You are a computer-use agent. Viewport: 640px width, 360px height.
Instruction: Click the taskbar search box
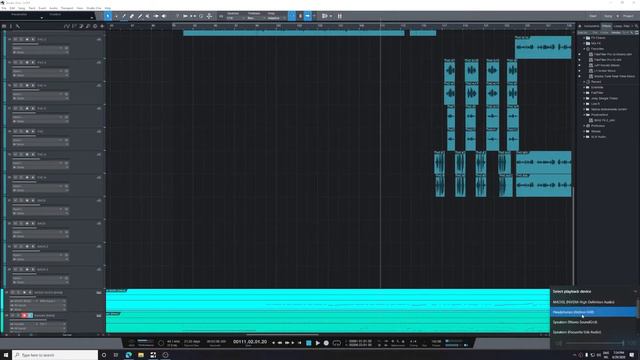pos(55,355)
